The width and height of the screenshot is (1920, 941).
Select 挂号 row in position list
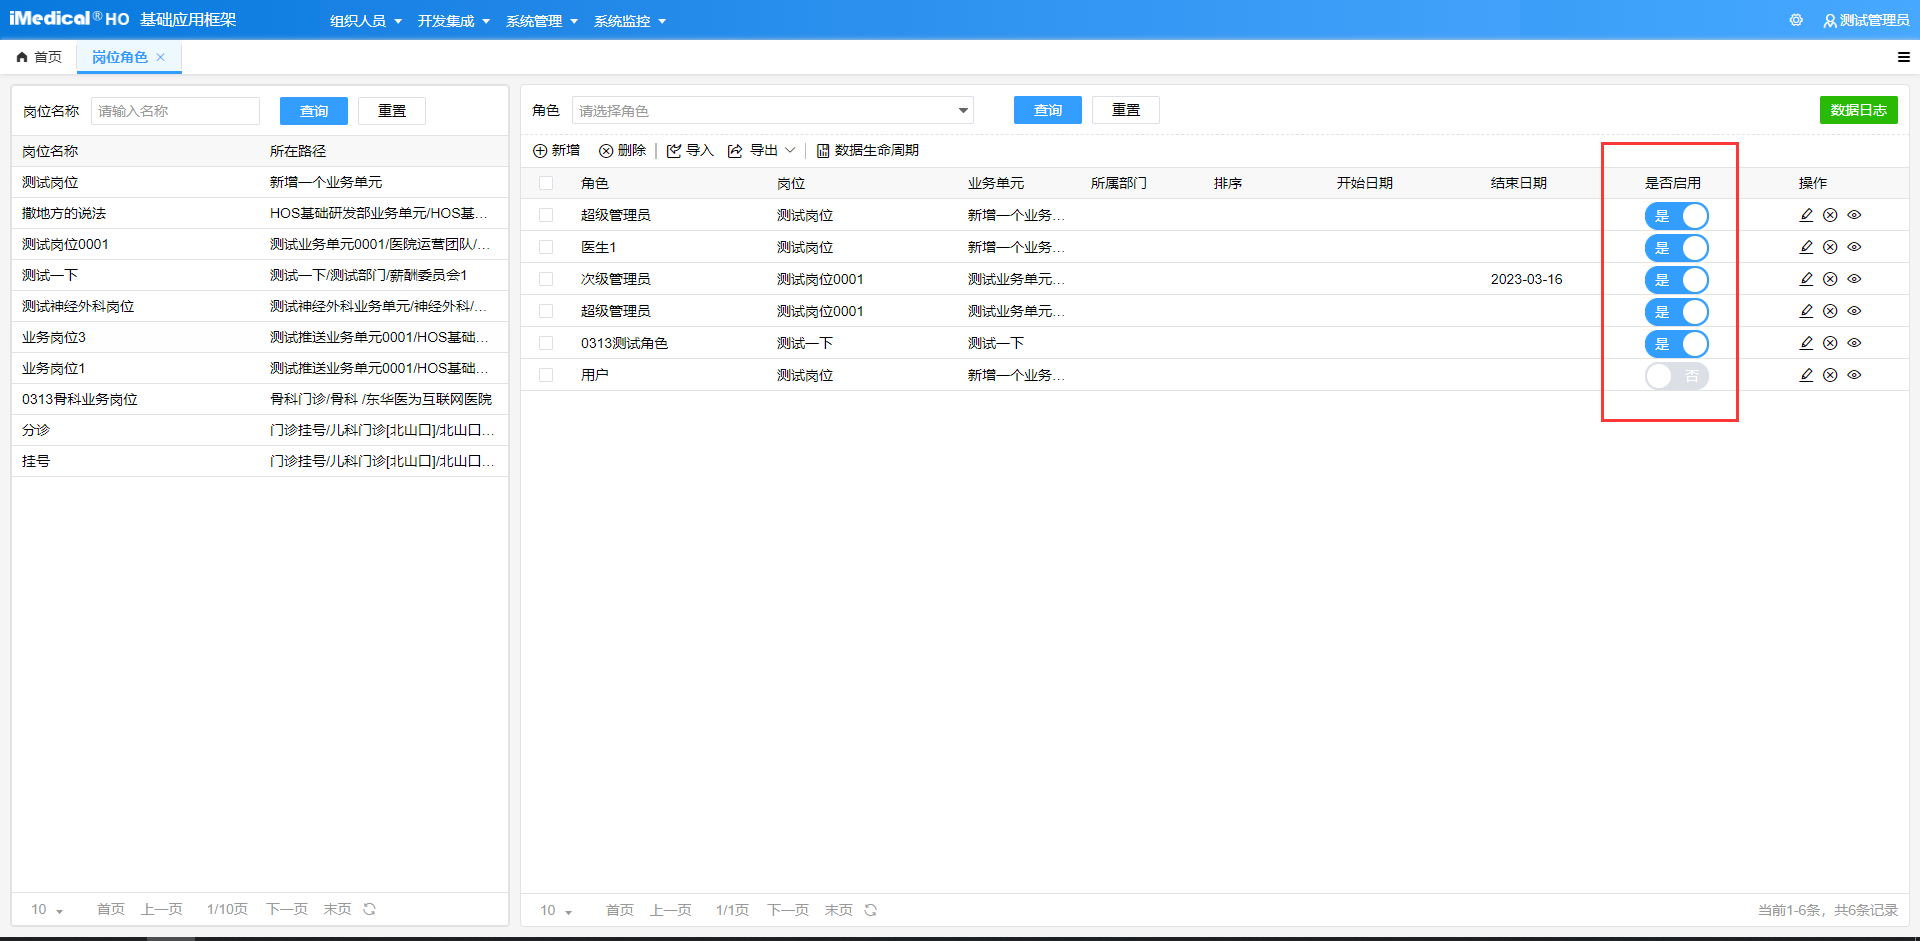click(260, 461)
